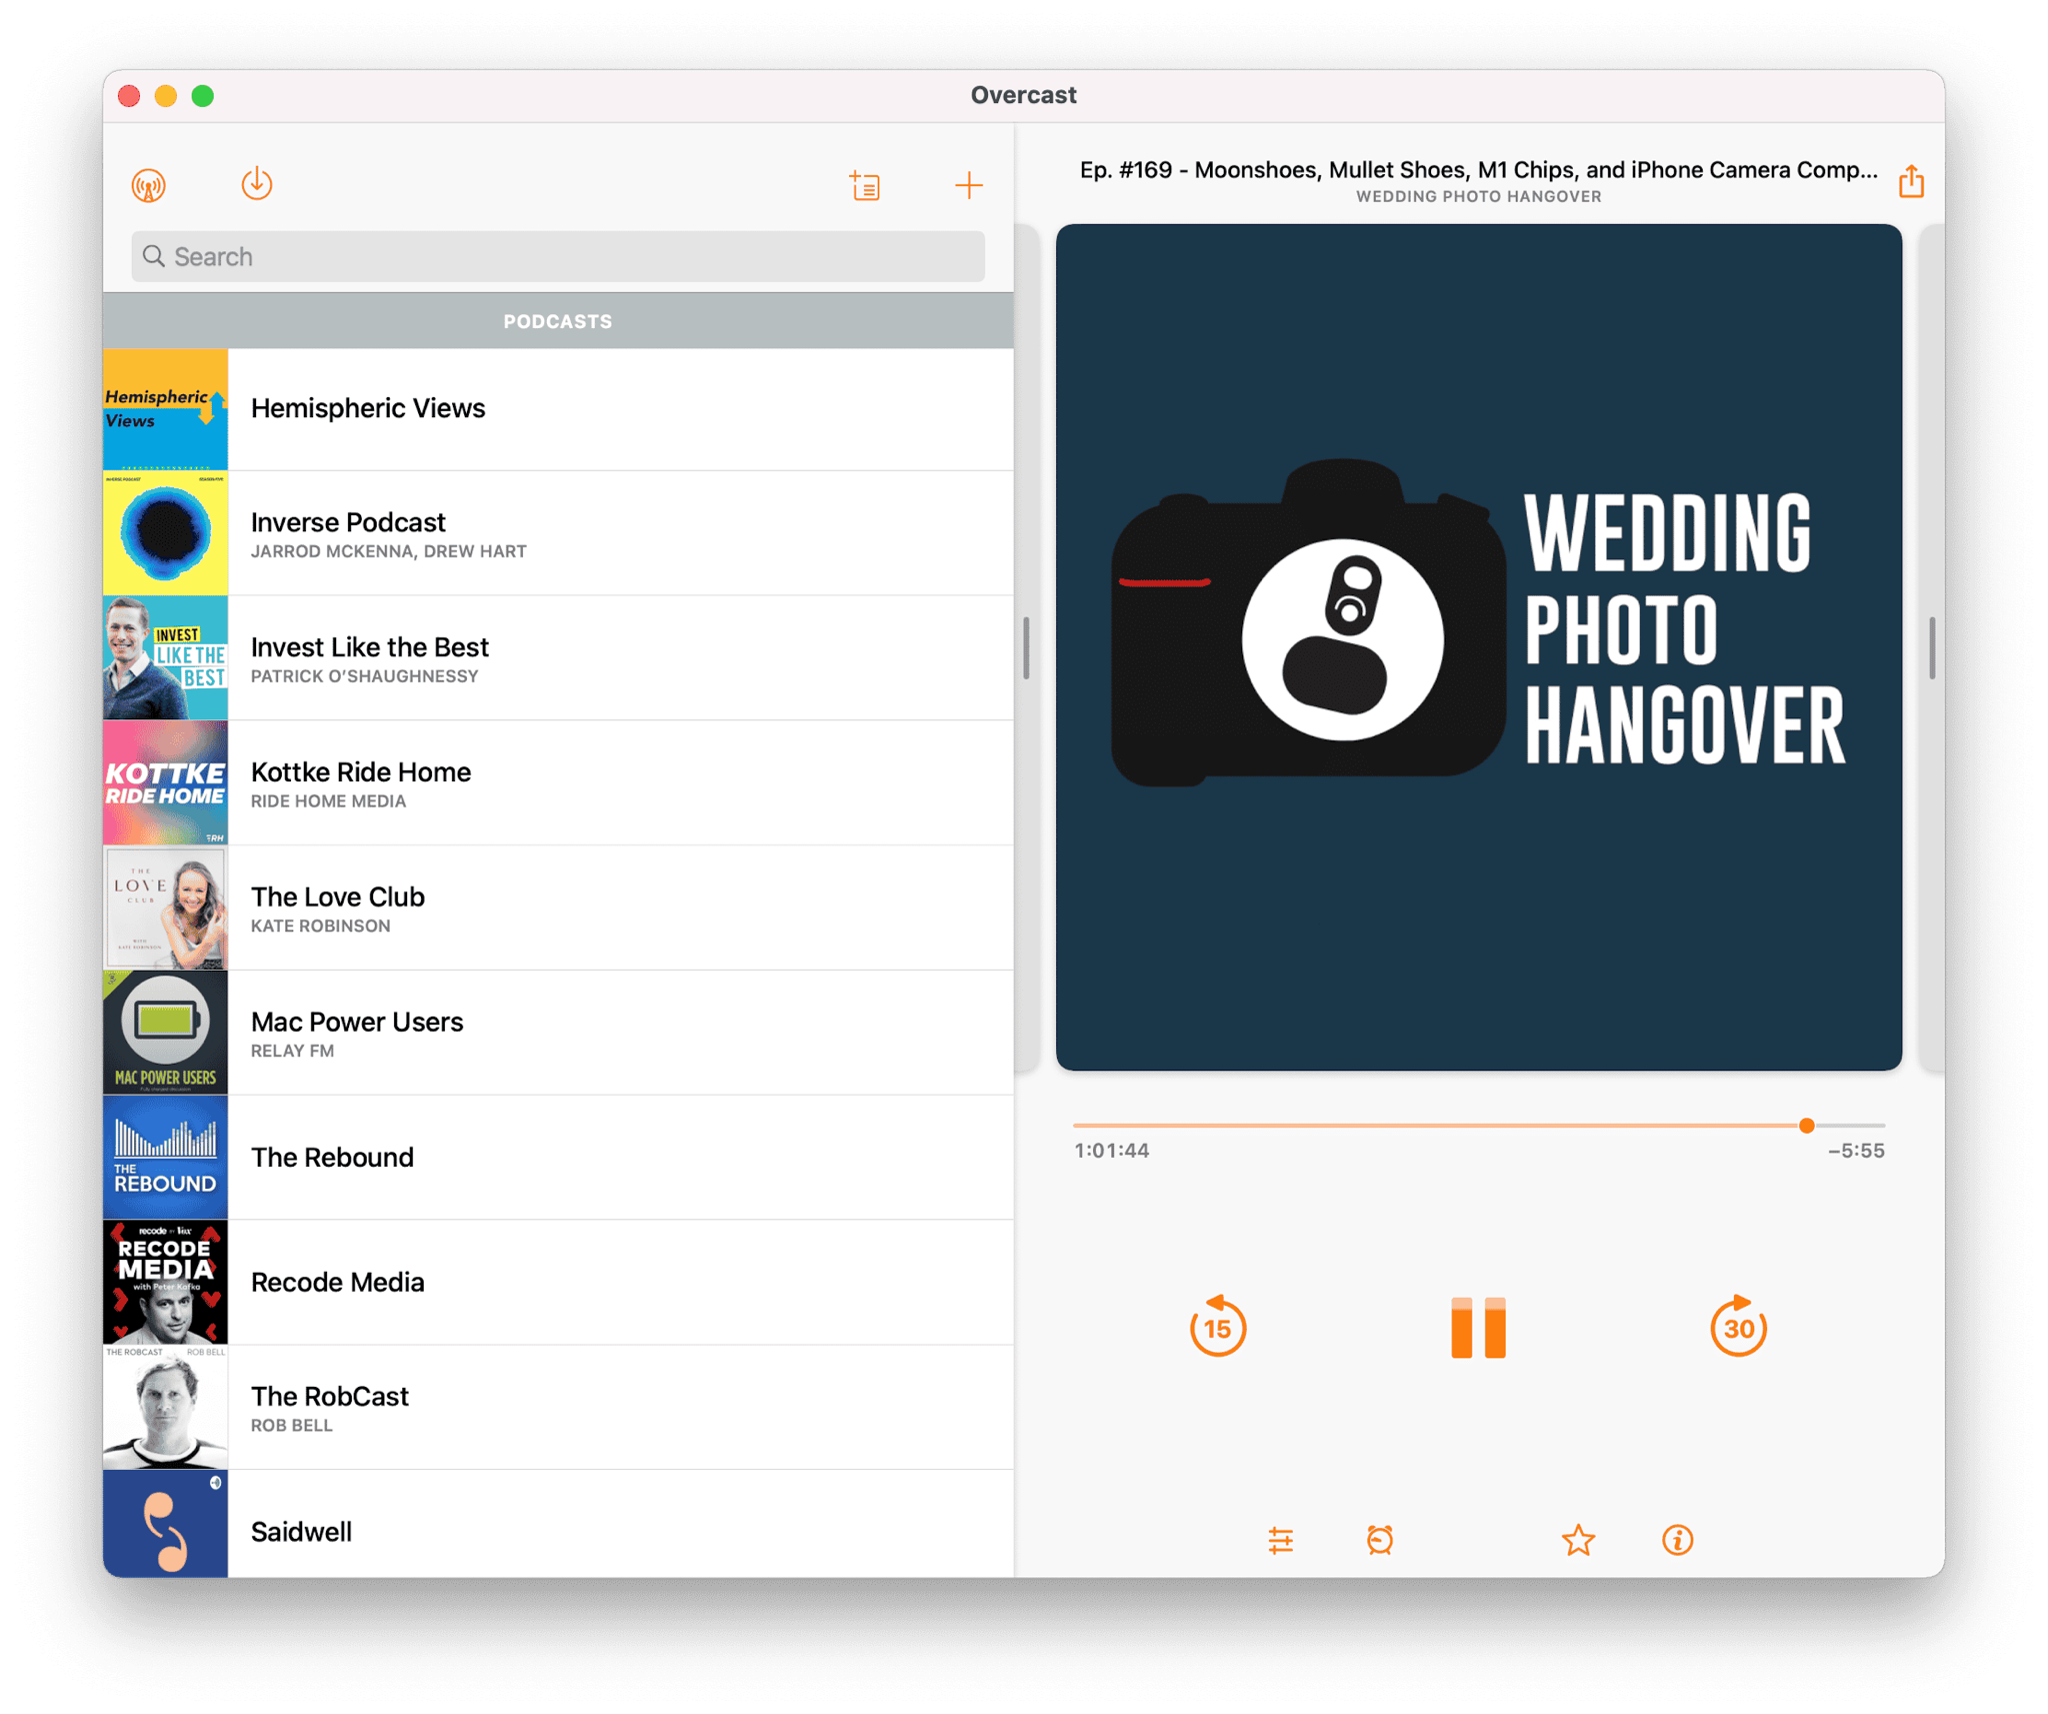Click the add playlist icon
The height and width of the screenshot is (1714, 2048).
[865, 186]
